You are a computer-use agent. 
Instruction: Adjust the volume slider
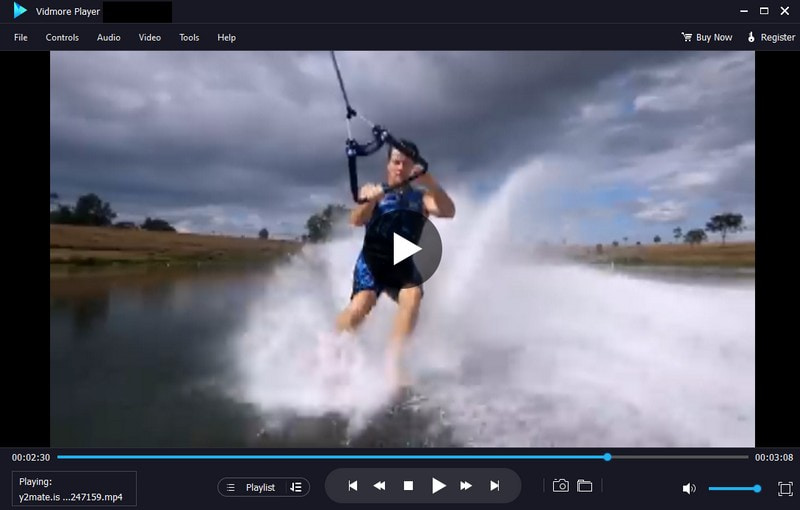[x=735, y=489]
